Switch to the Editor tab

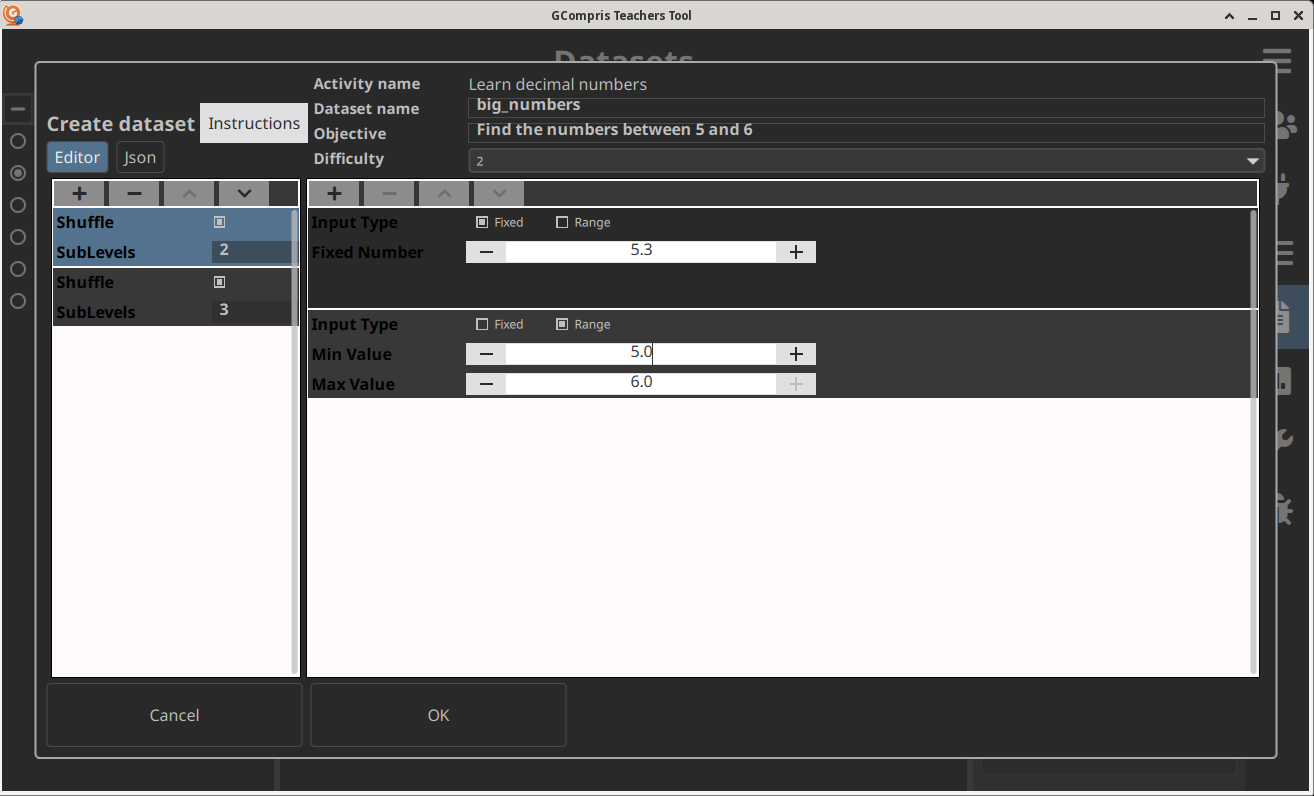77,157
